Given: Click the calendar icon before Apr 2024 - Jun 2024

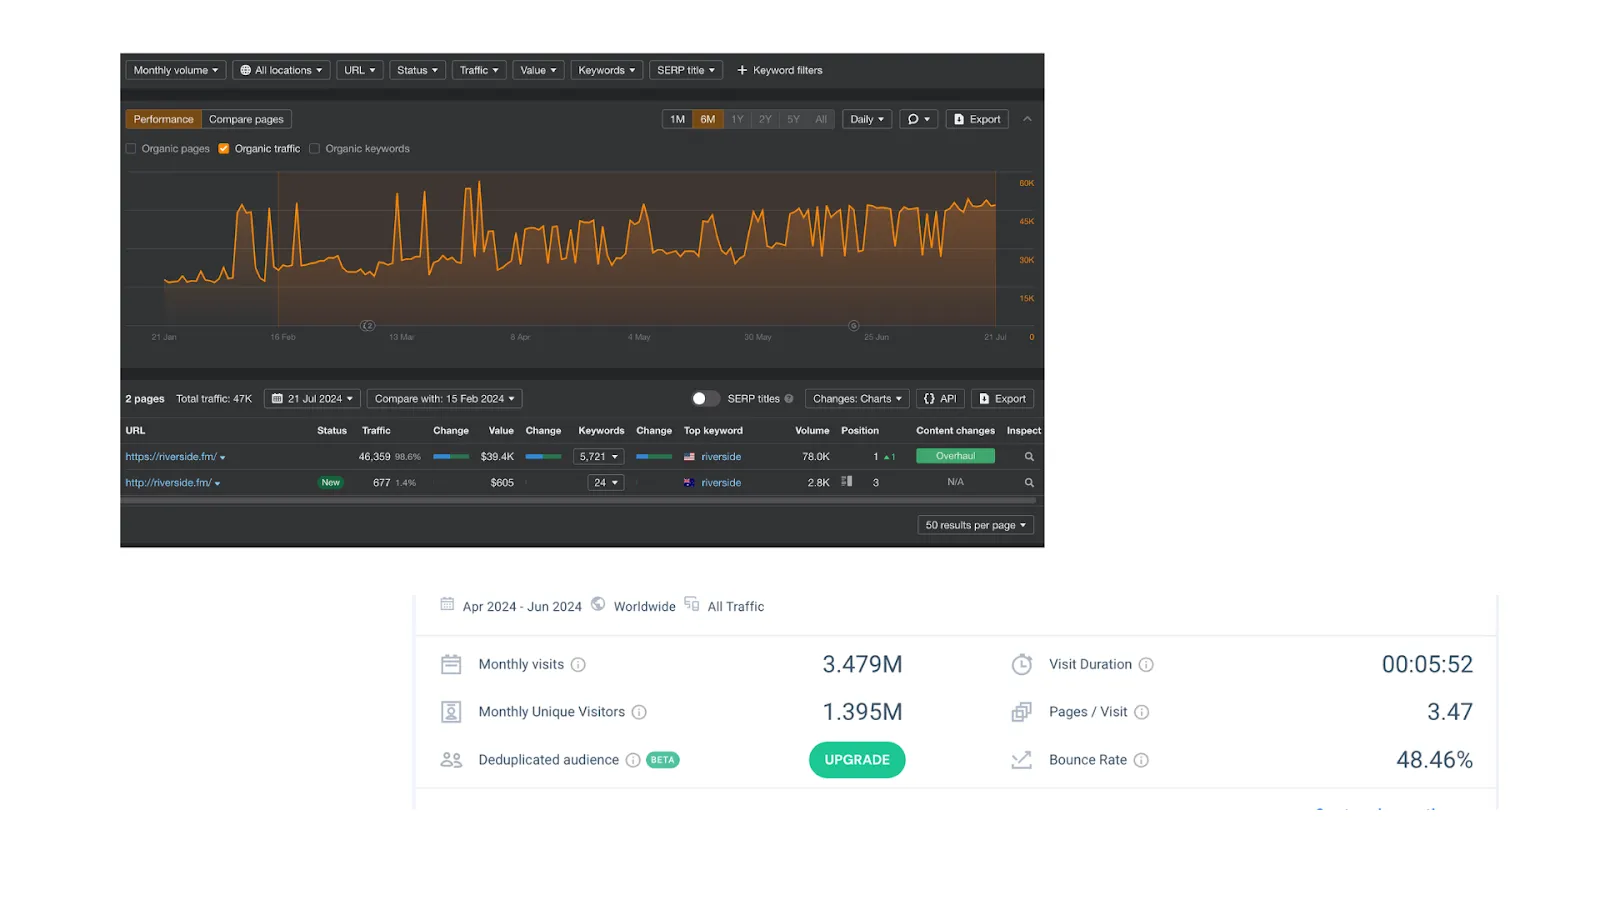Looking at the screenshot, I should pyautogui.click(x=447, y=604).
